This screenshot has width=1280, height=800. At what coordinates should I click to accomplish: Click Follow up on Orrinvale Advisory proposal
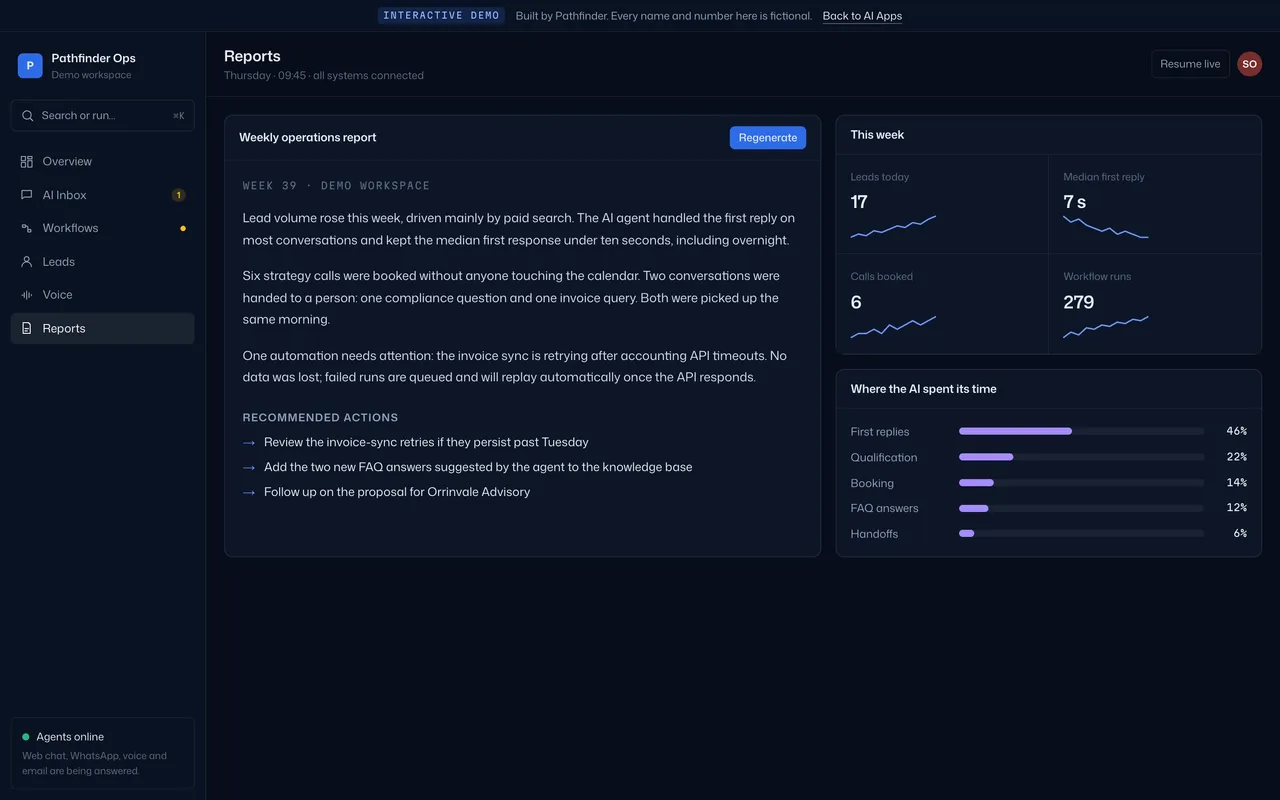coord(397,493)
